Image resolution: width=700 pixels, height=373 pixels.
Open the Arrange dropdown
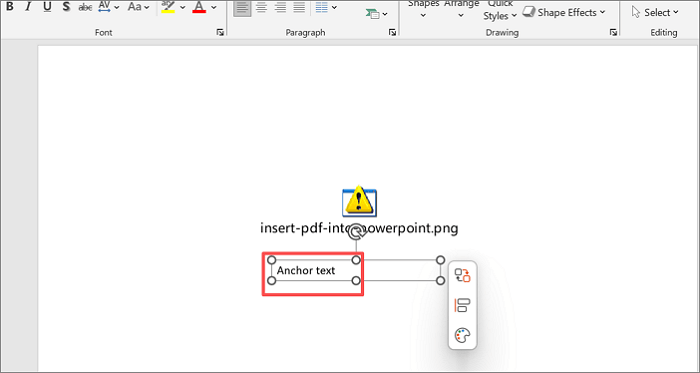point(461,10)
